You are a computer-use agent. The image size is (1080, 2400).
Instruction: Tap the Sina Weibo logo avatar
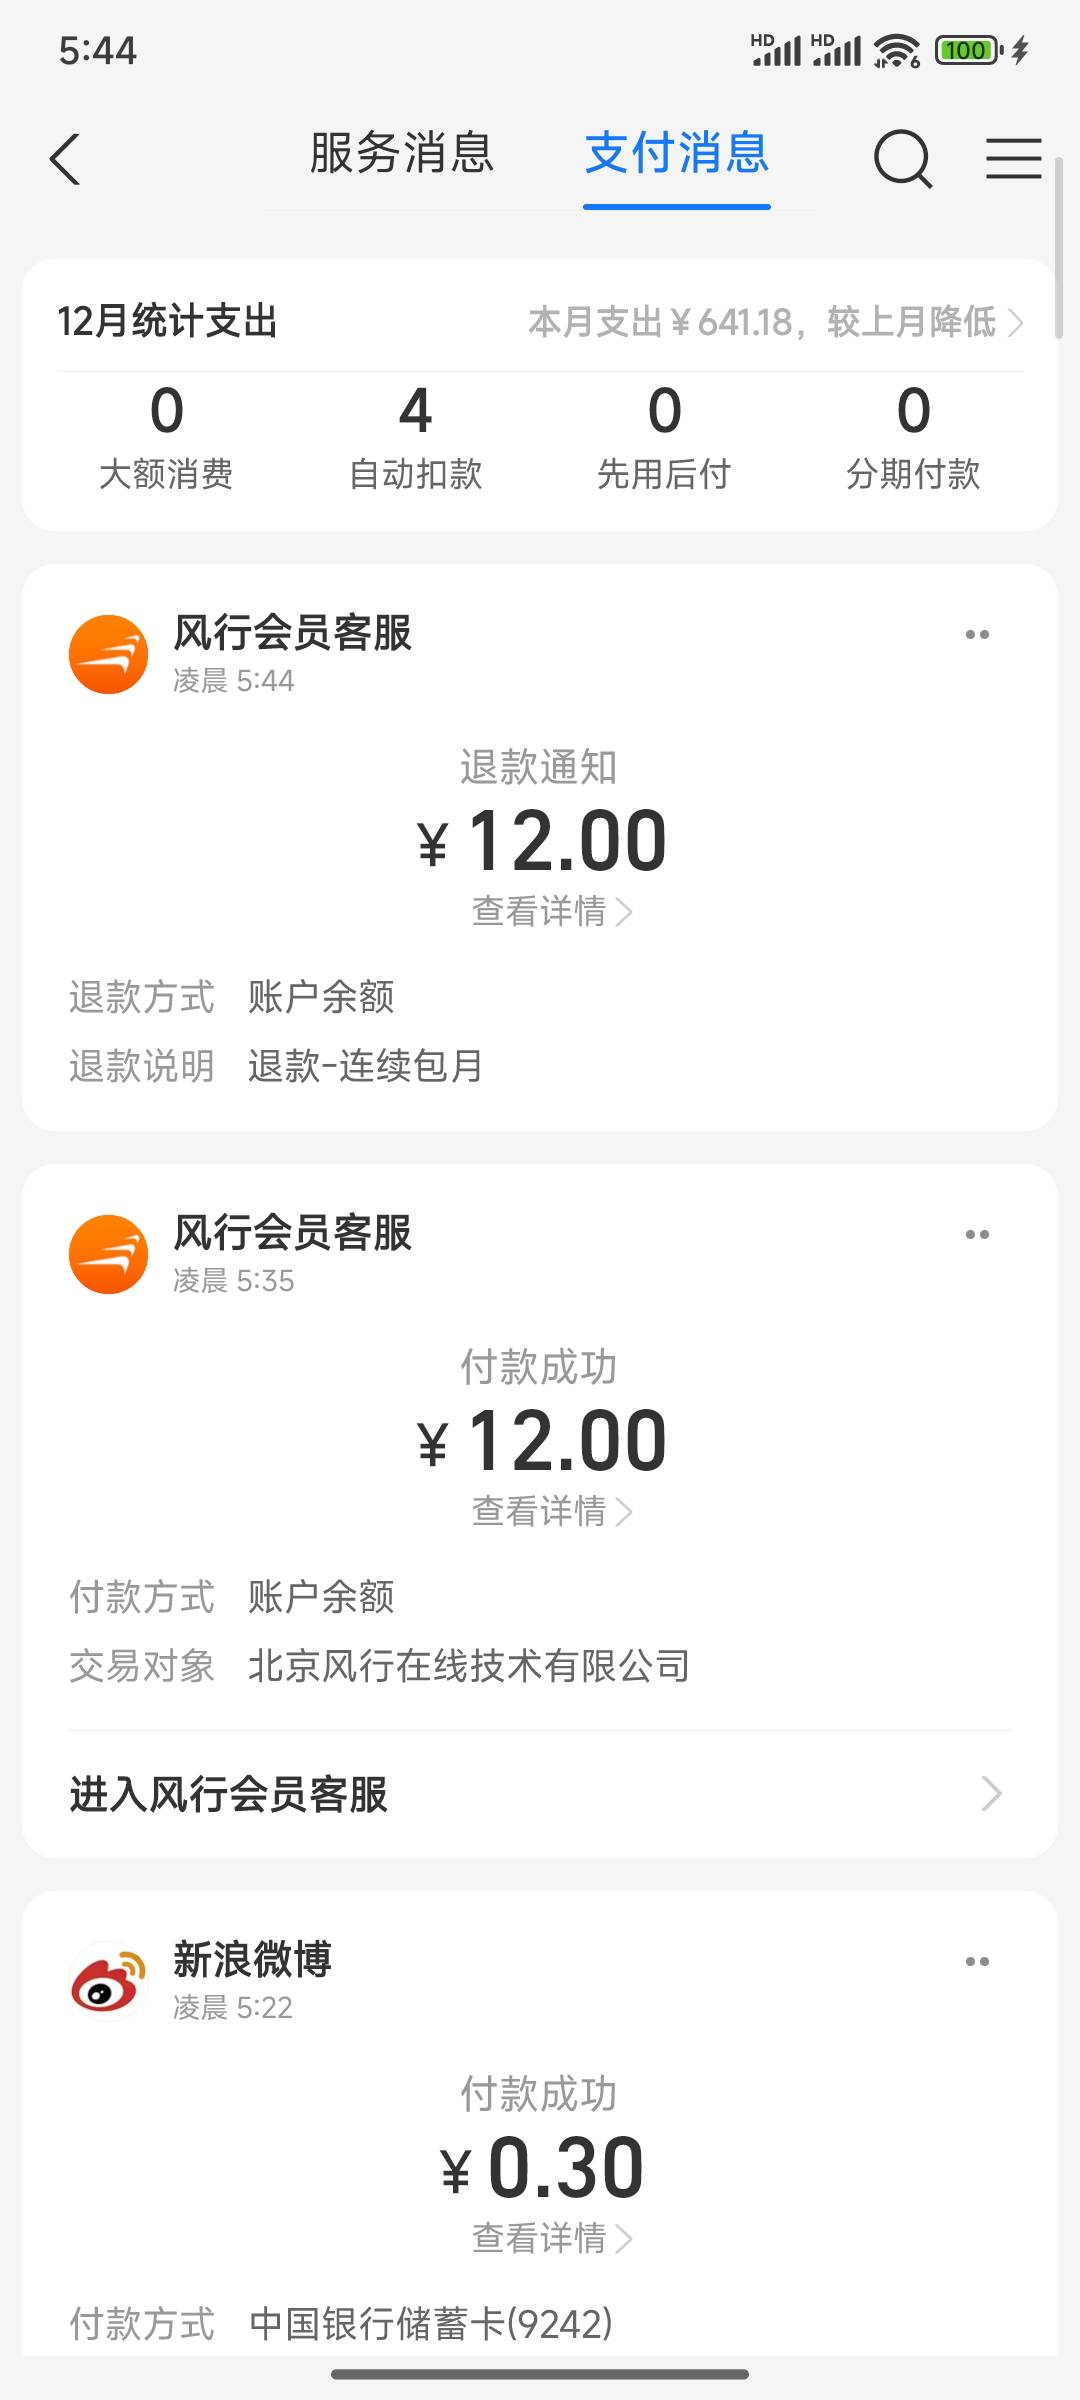point(108,1981)
